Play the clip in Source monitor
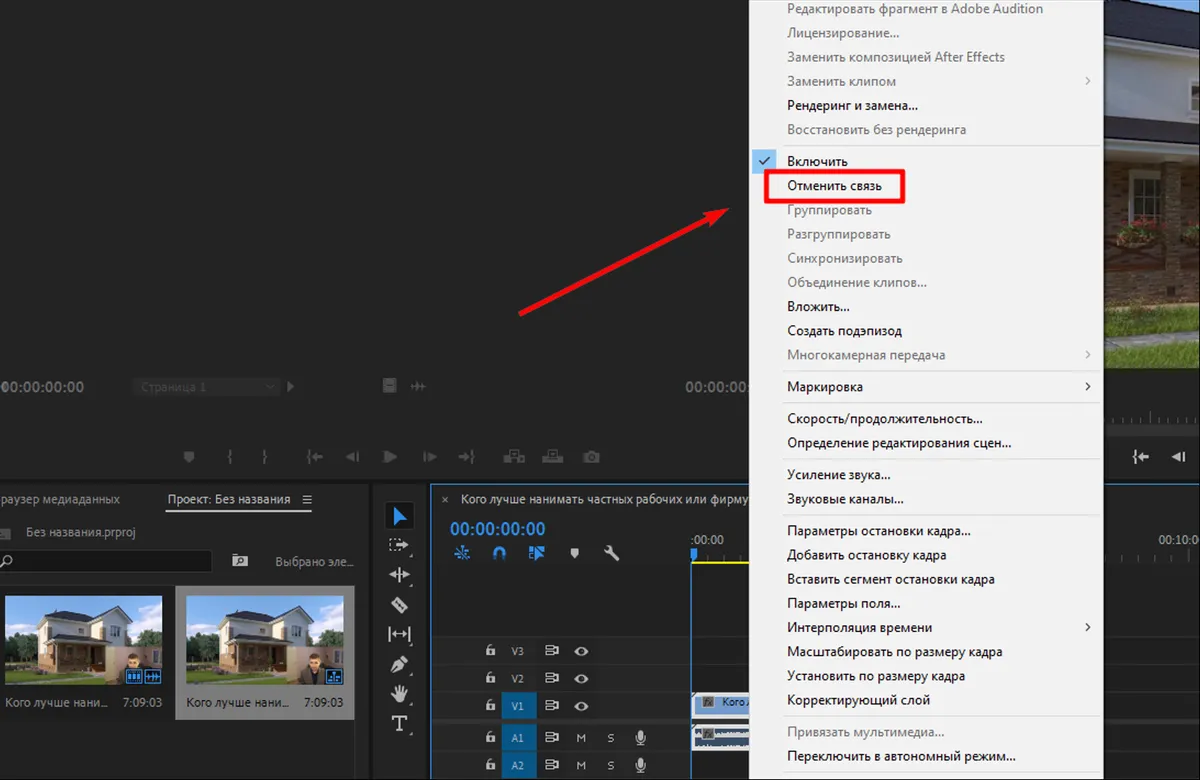This screenshot has width=1200, height=780. [x=390, y=457]
